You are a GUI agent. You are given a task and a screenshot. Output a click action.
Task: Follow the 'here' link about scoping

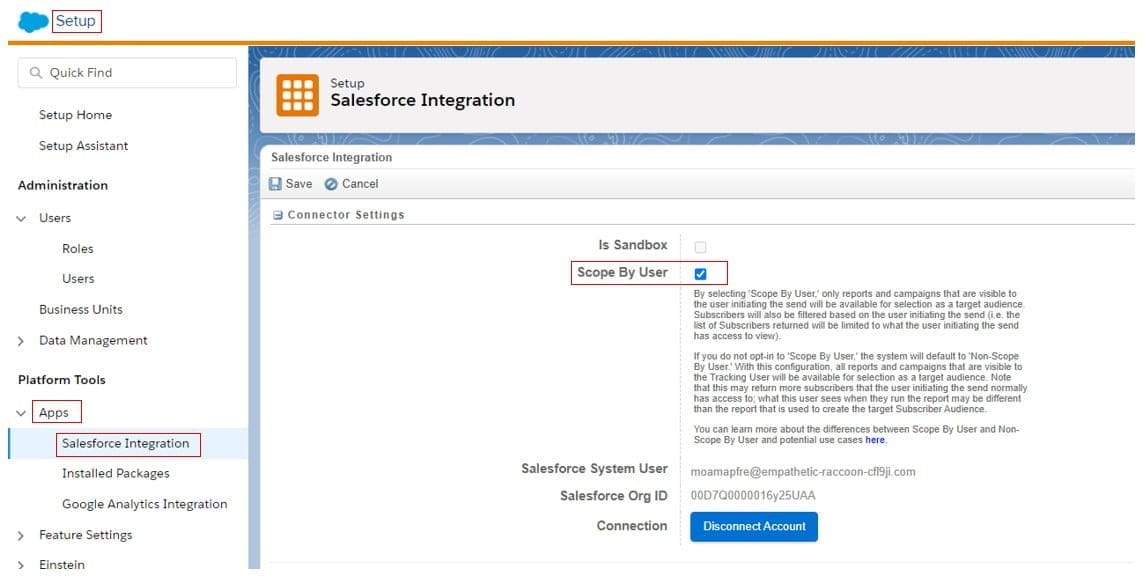point(875,440)
